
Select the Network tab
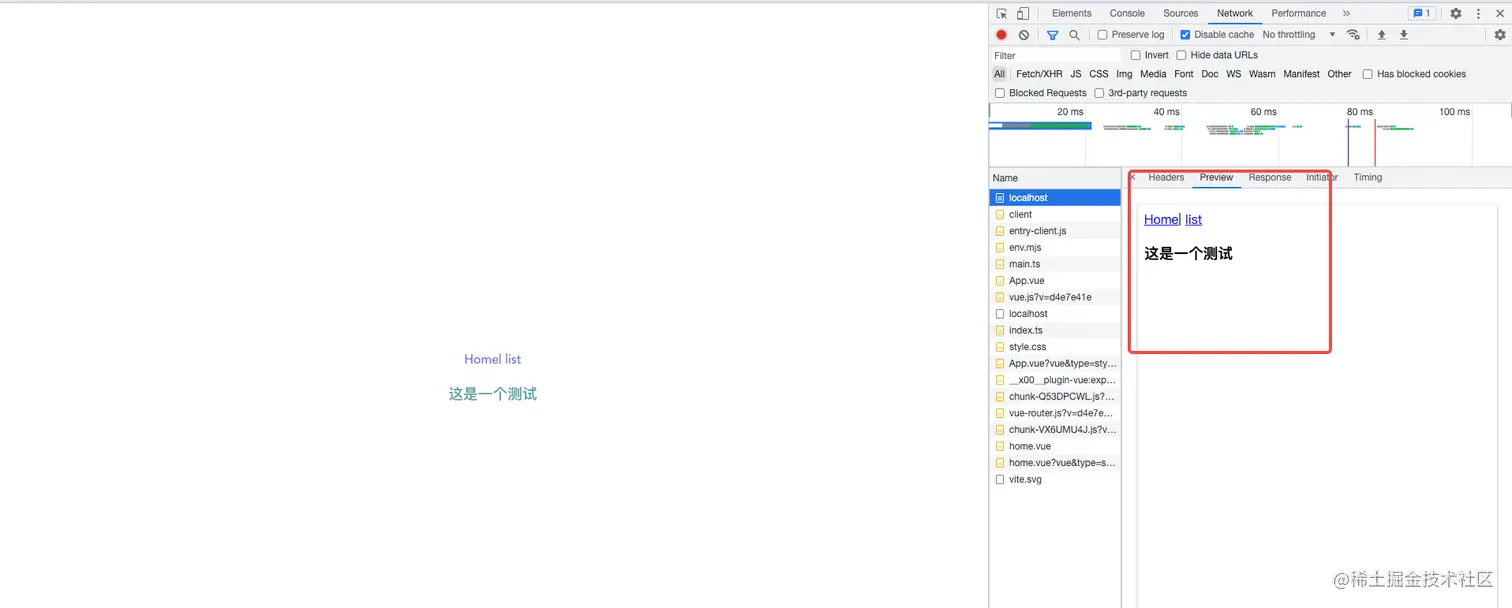coord(1235,13)
